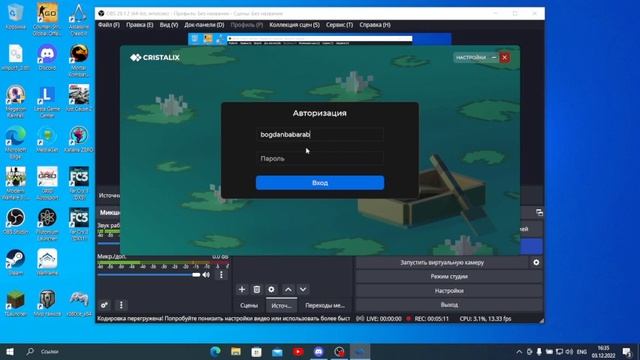Open the Правка (E) menu

point(140,25)
